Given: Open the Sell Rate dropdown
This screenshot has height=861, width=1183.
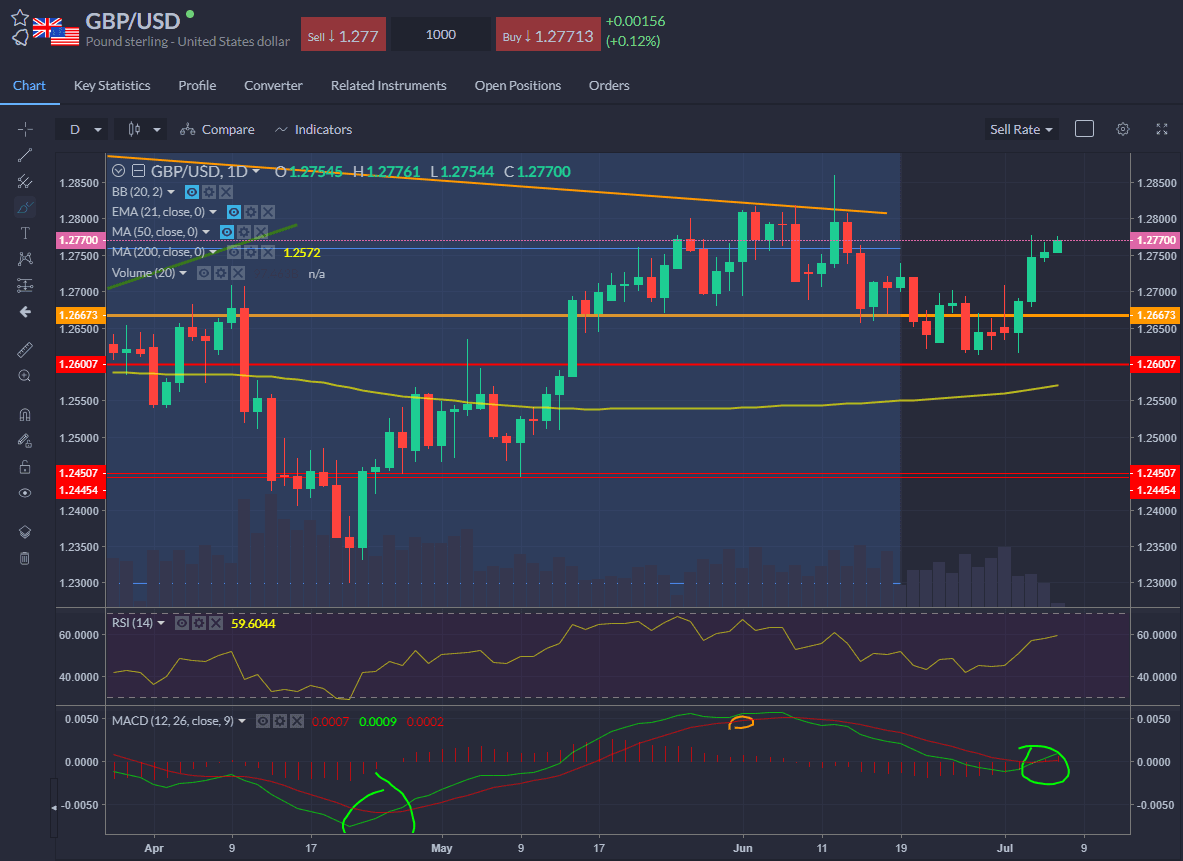Looking at the screenshot, I should point(1021,129).
